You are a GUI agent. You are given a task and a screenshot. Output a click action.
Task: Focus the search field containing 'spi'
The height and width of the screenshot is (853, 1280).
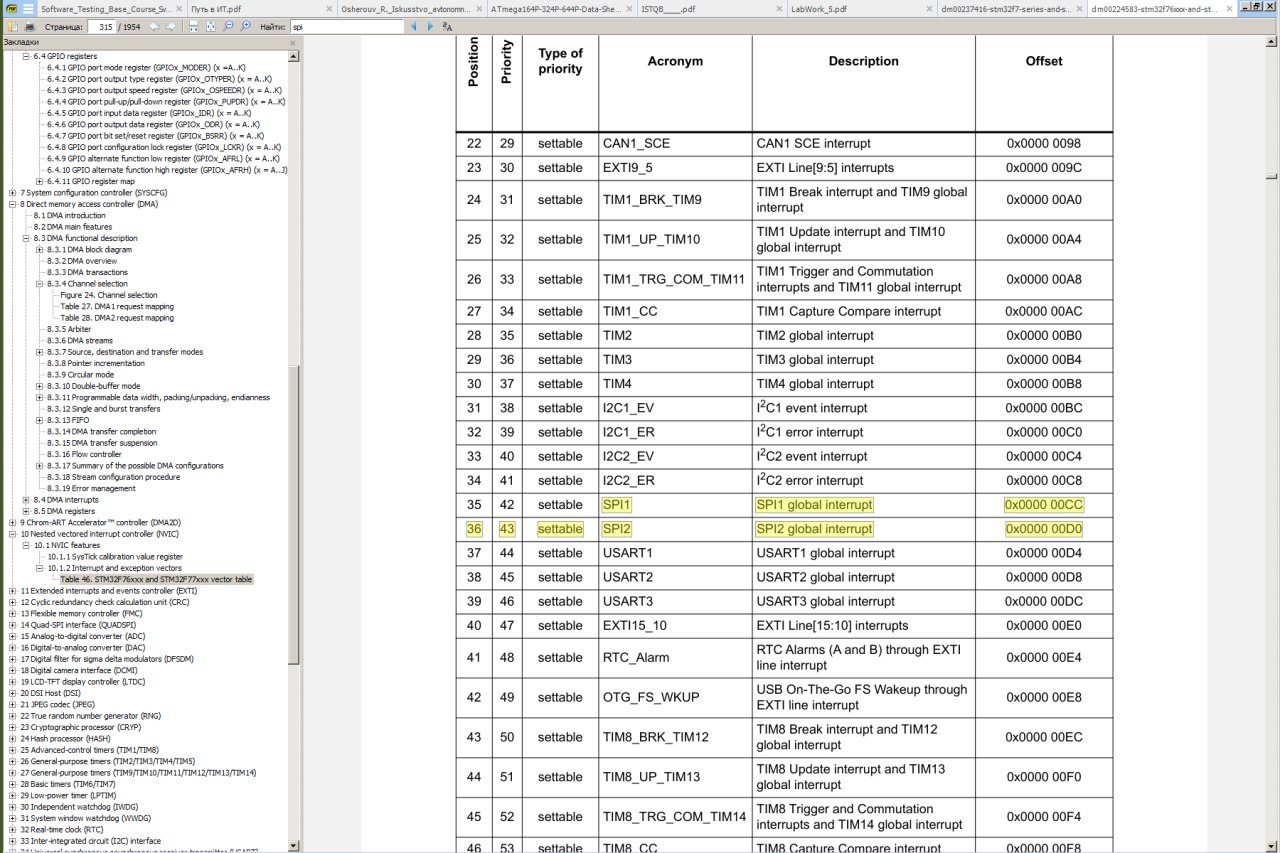tap(347, 26)
